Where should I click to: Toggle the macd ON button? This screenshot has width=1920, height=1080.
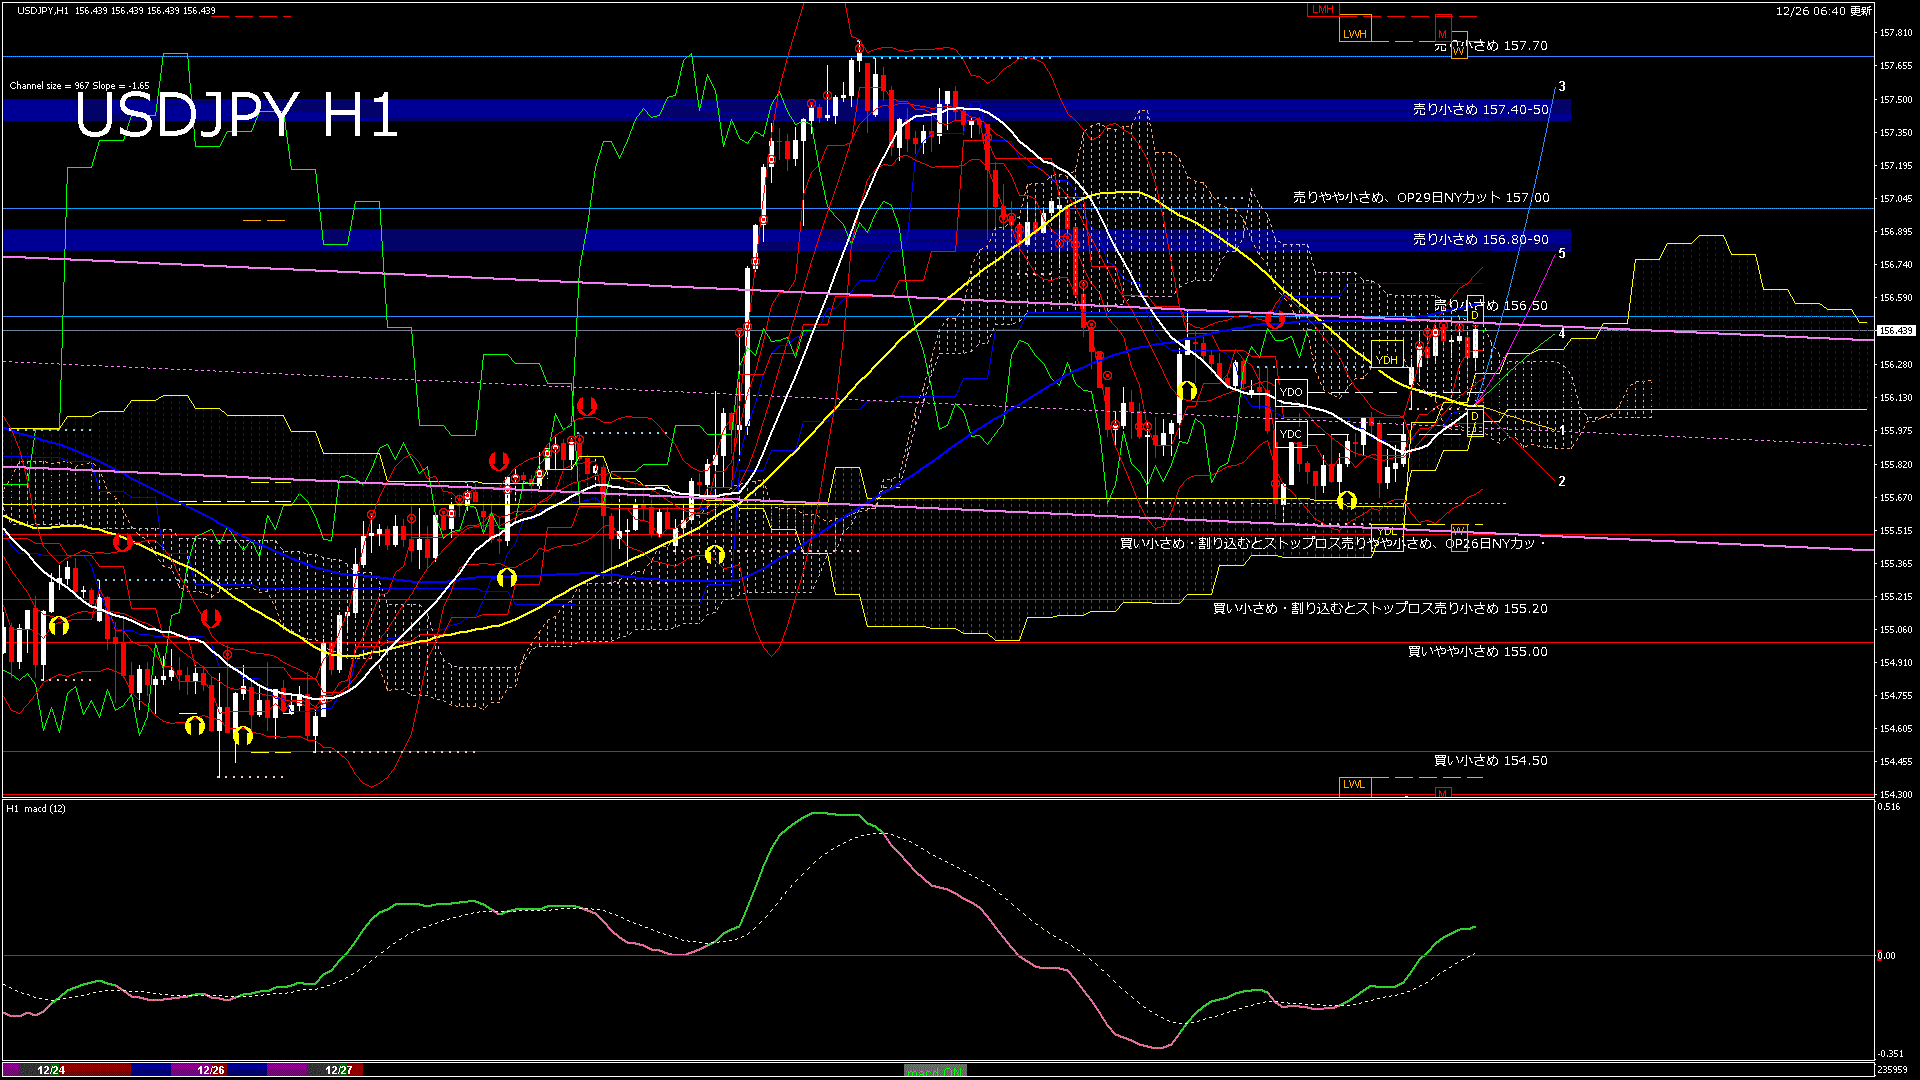pyautogui.click(x=935, y=1071)
